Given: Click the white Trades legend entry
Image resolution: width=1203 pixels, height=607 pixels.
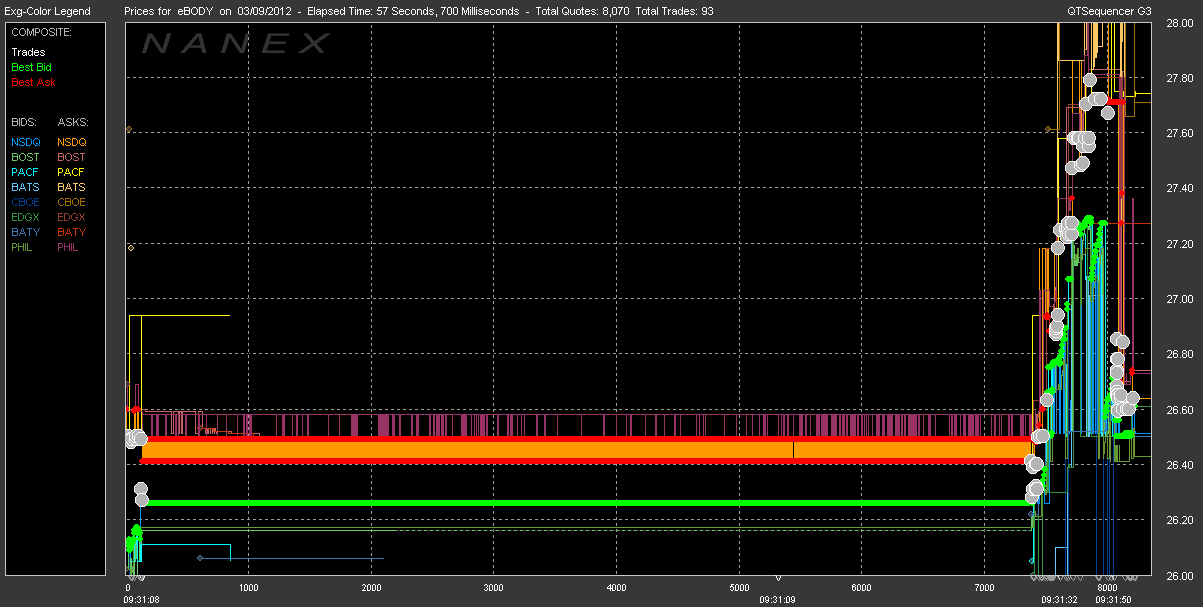Looking at the screenshot, I should 28,52.
